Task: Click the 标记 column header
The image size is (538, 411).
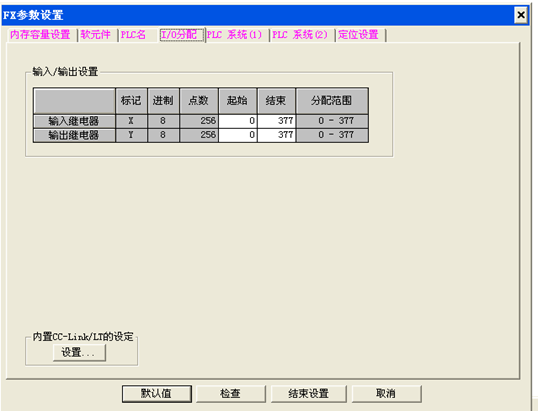Action: tap(131, 101)
